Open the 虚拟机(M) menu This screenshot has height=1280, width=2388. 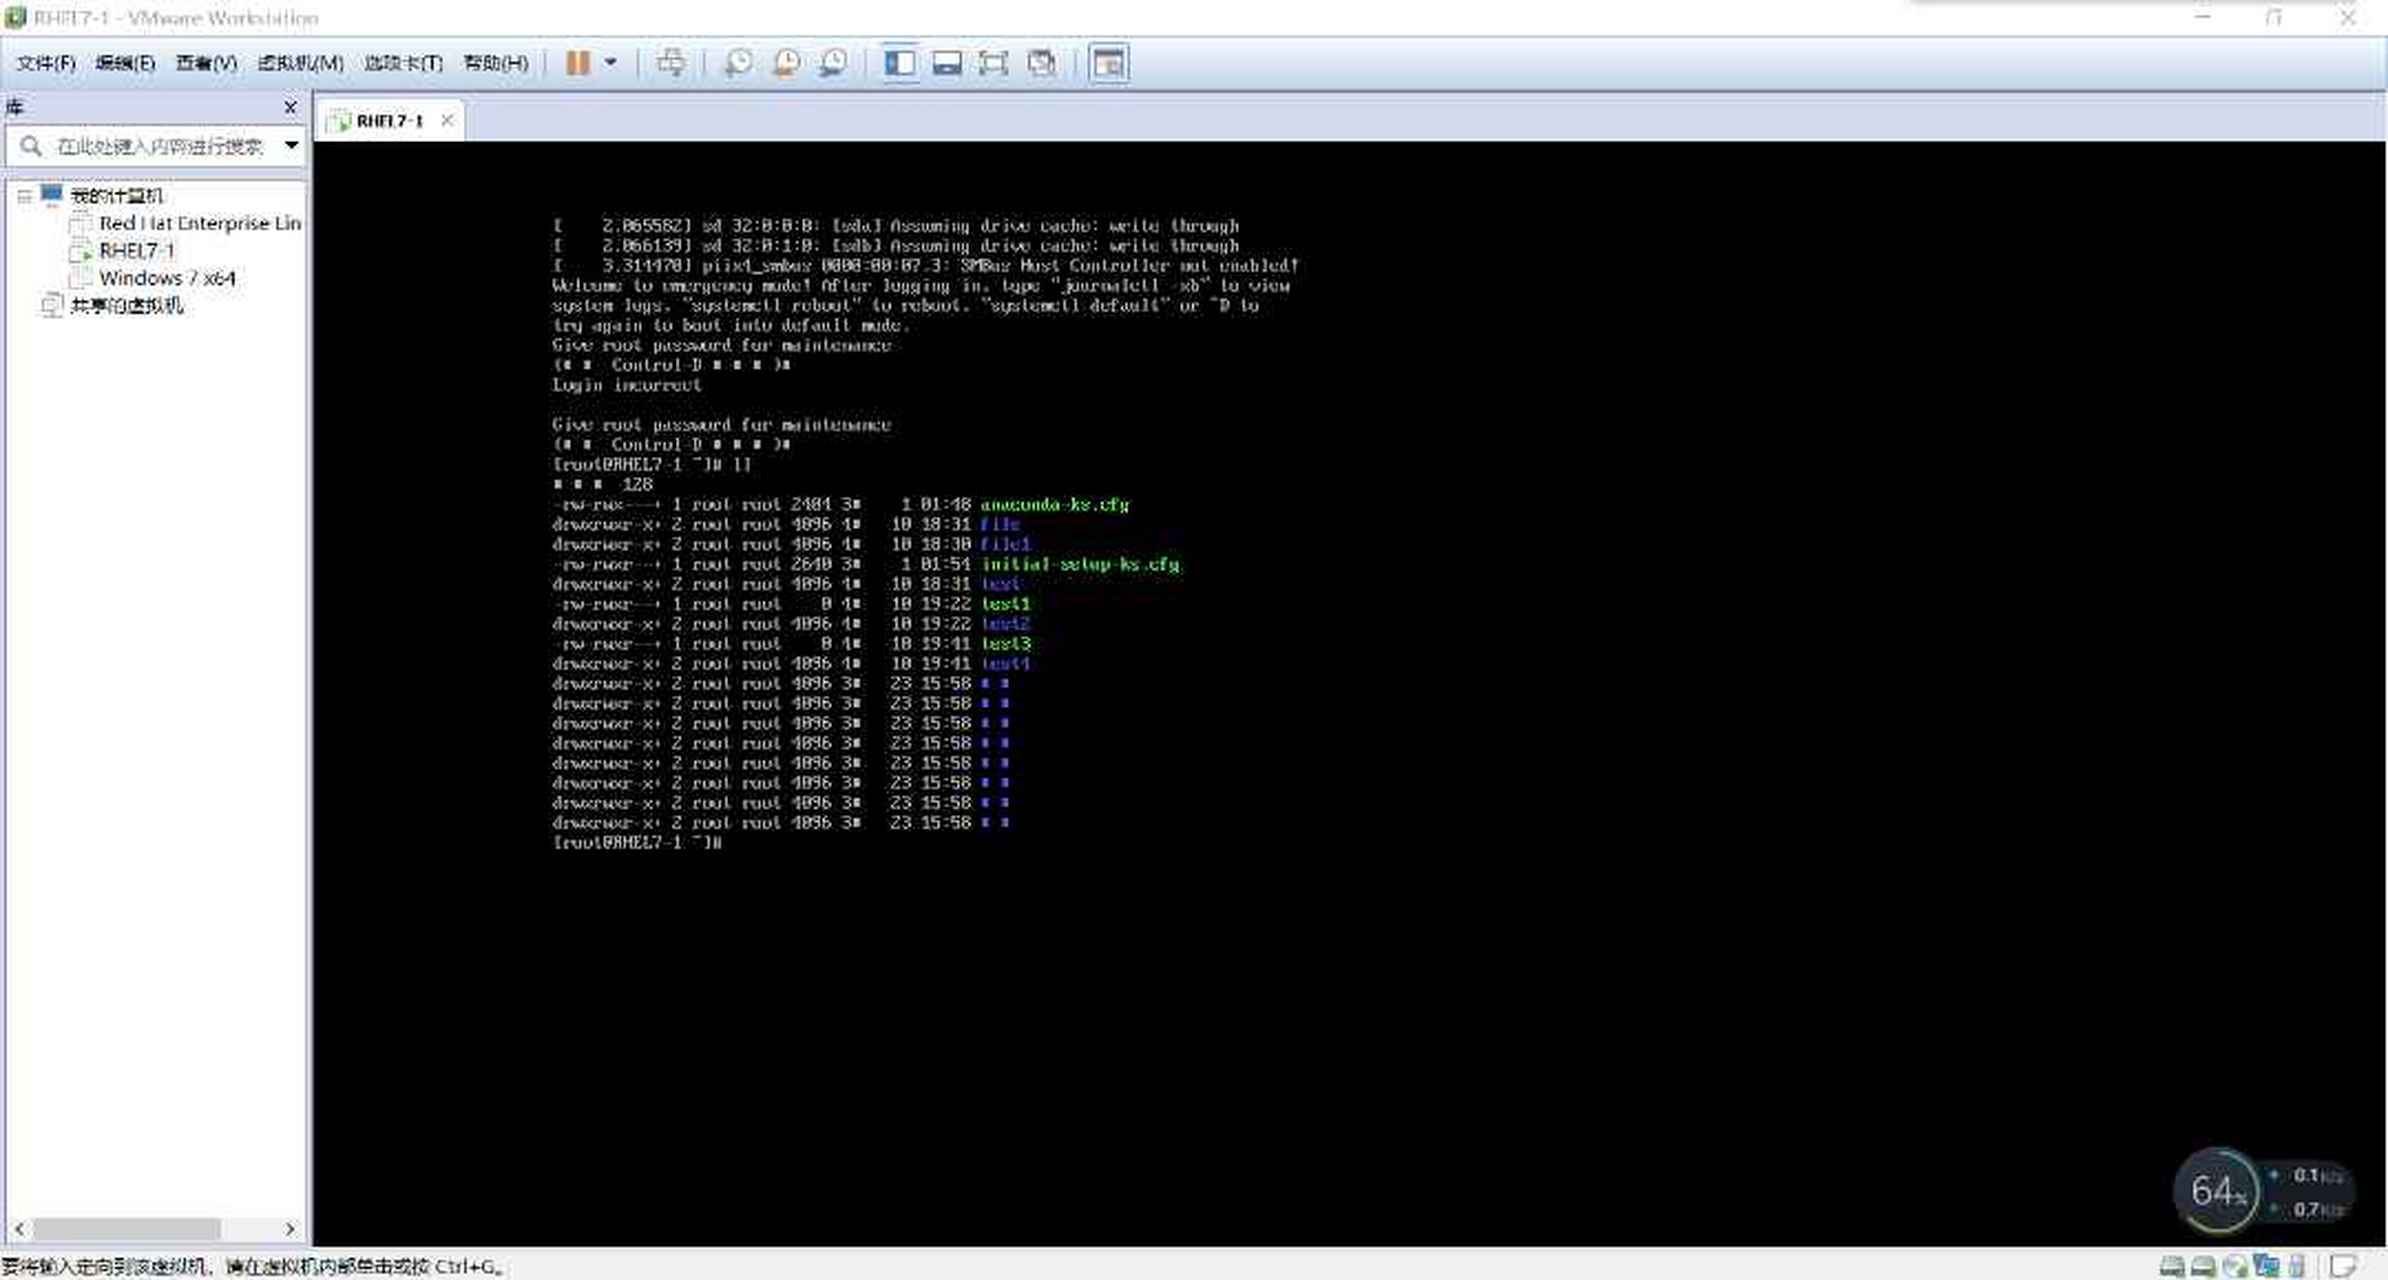pos(300,63)
